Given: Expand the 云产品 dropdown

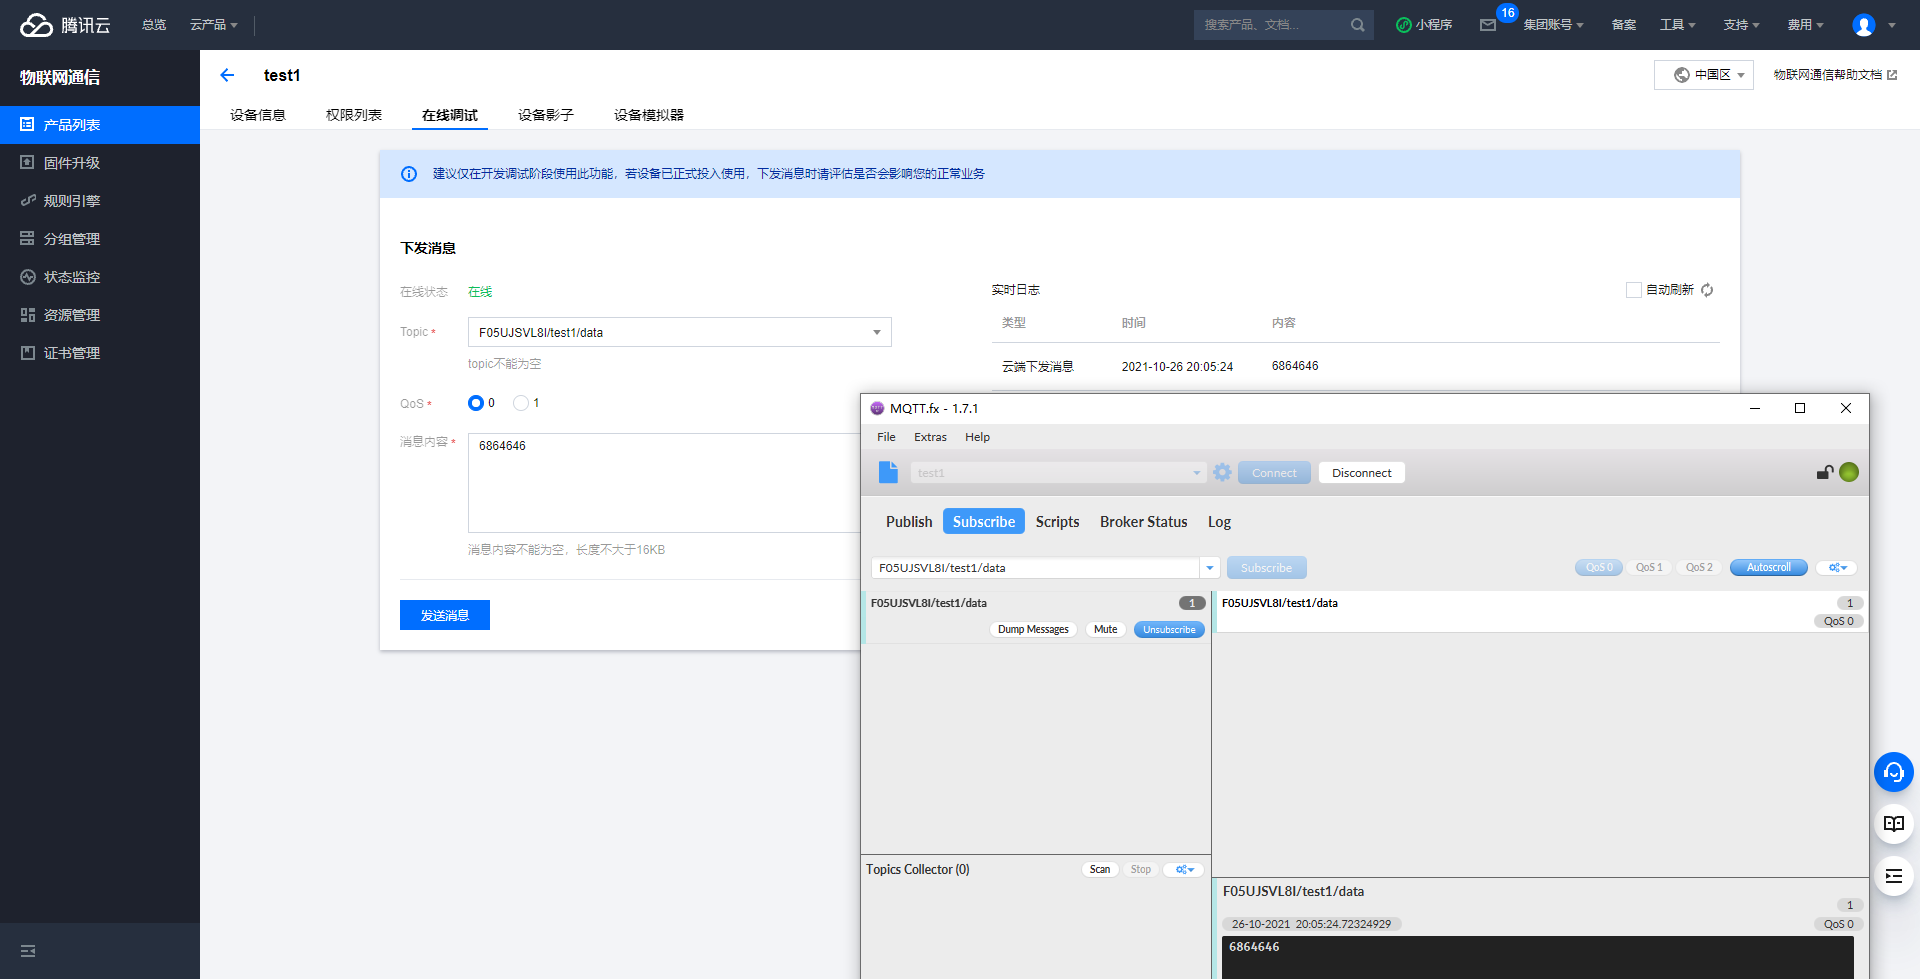Looking at the screenshot, I should pyautogui.click(x=214, y=25).
